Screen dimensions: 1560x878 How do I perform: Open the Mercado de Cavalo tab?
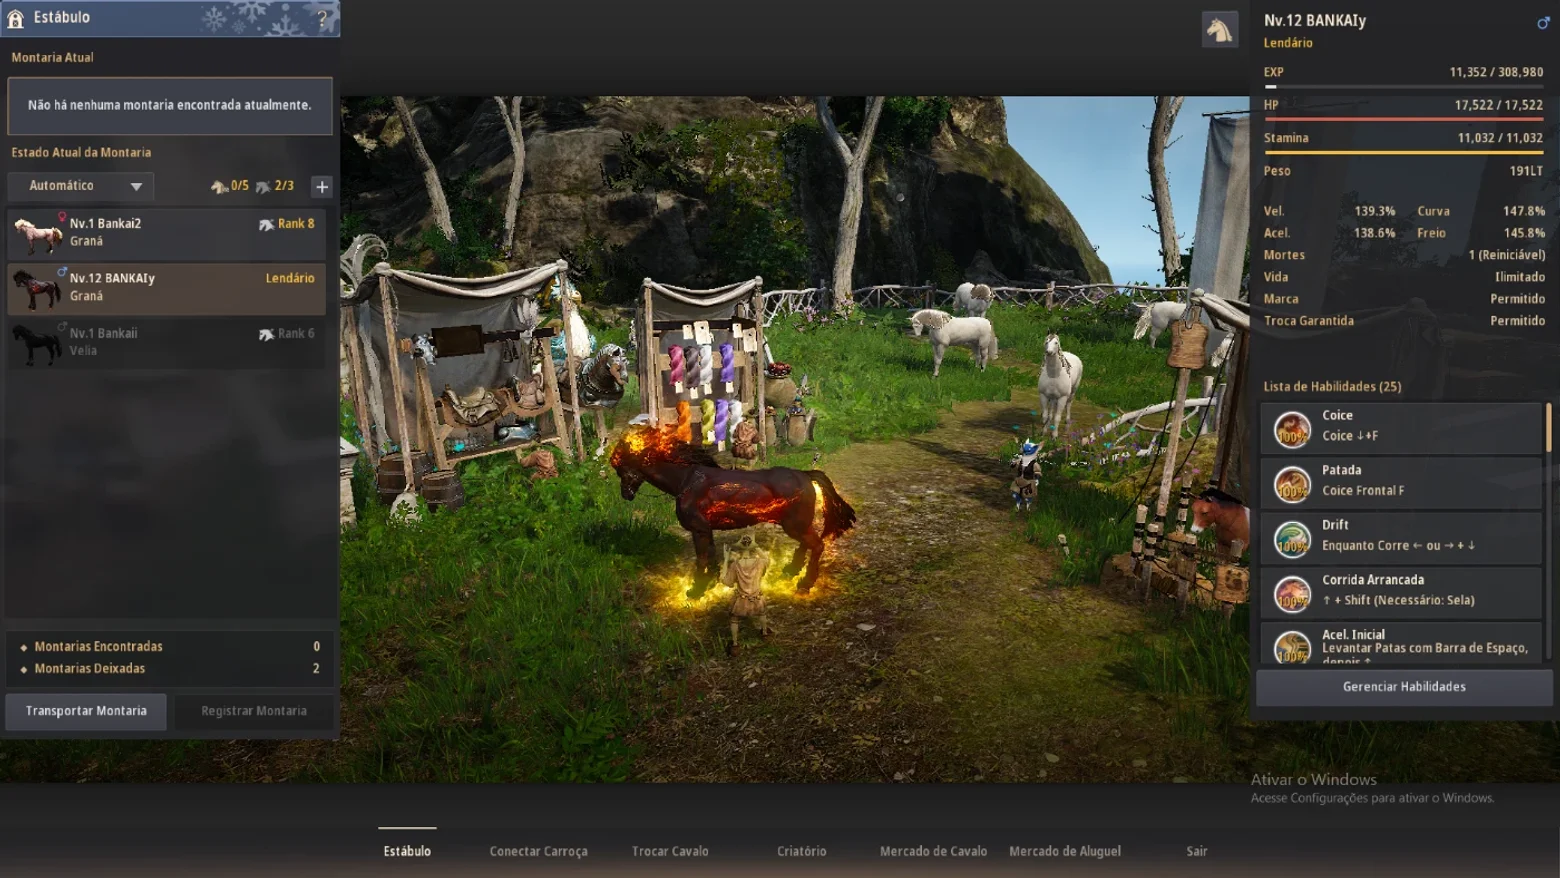point(933,851)
